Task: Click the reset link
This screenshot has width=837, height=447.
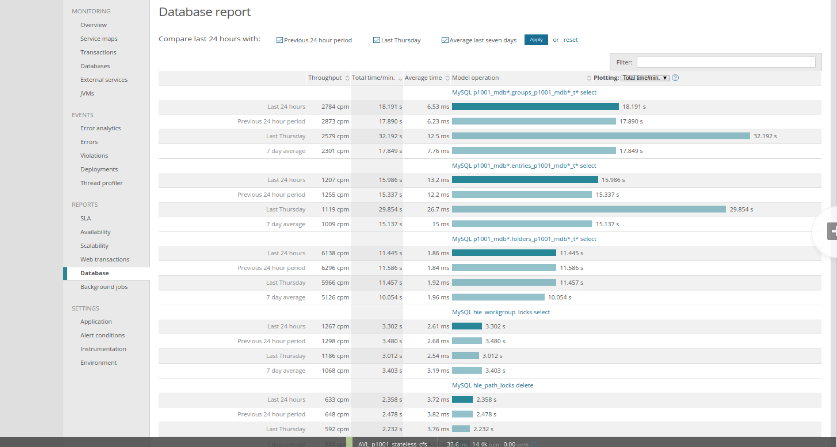Action: tap(570, 40)
